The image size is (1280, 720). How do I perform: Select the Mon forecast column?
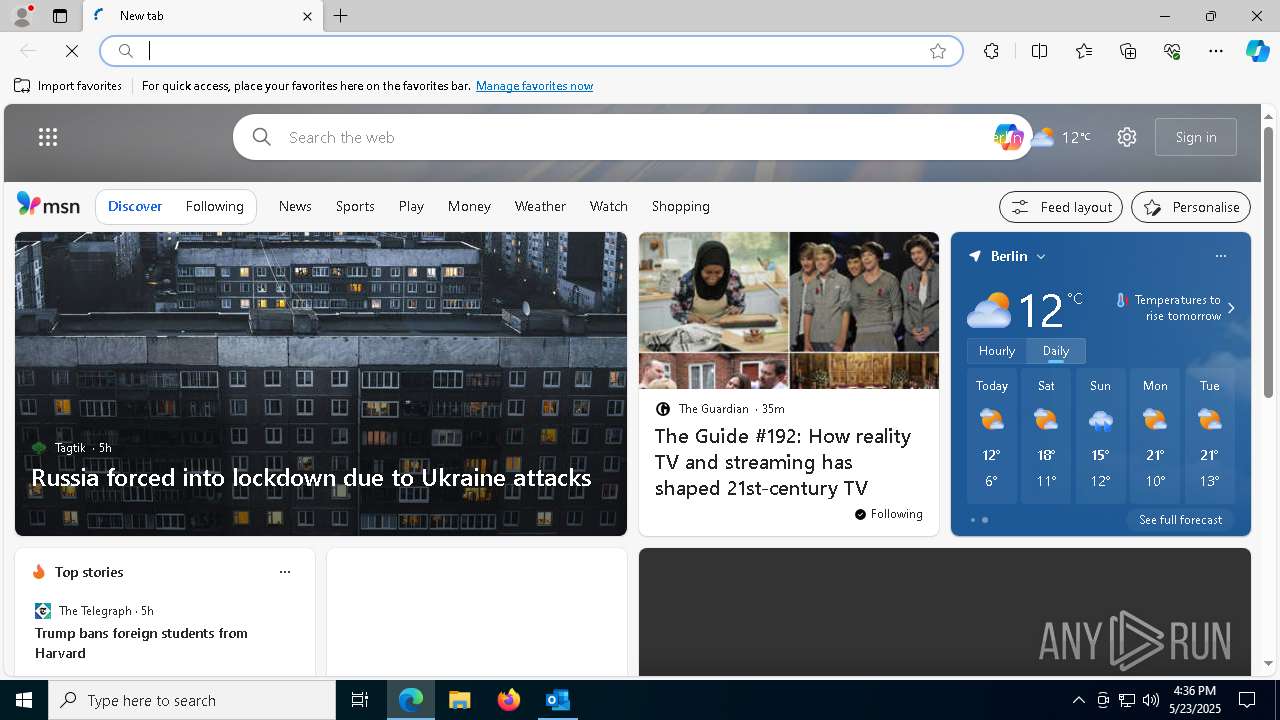(x=1155, y=436)
